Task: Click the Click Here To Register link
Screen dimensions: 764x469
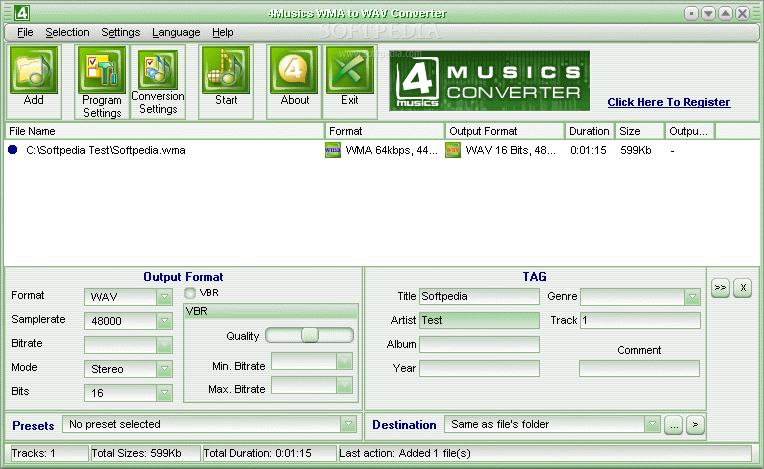Action: pos(668,102)
